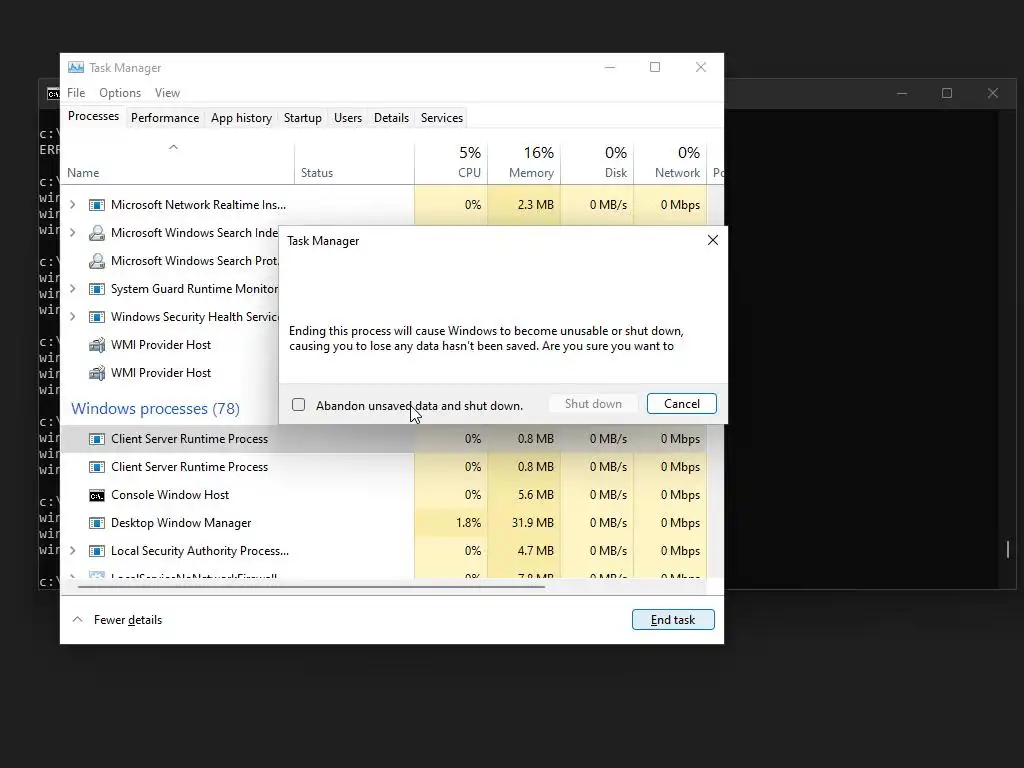
Task: Click Desktop Window Manager icon
Action: pos(97,523)
